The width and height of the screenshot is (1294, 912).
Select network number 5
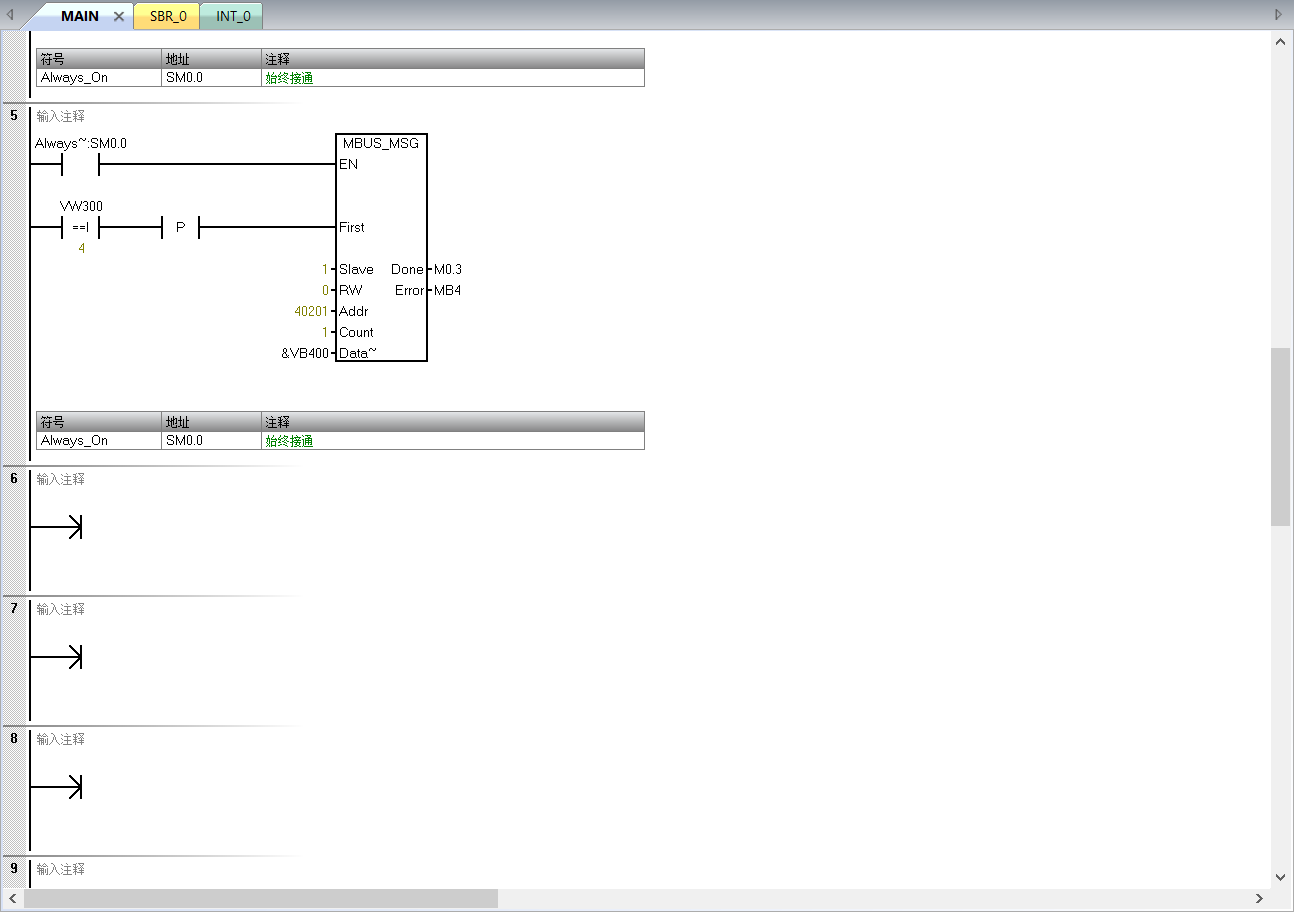pyautogui.click(x=14, y=115)
